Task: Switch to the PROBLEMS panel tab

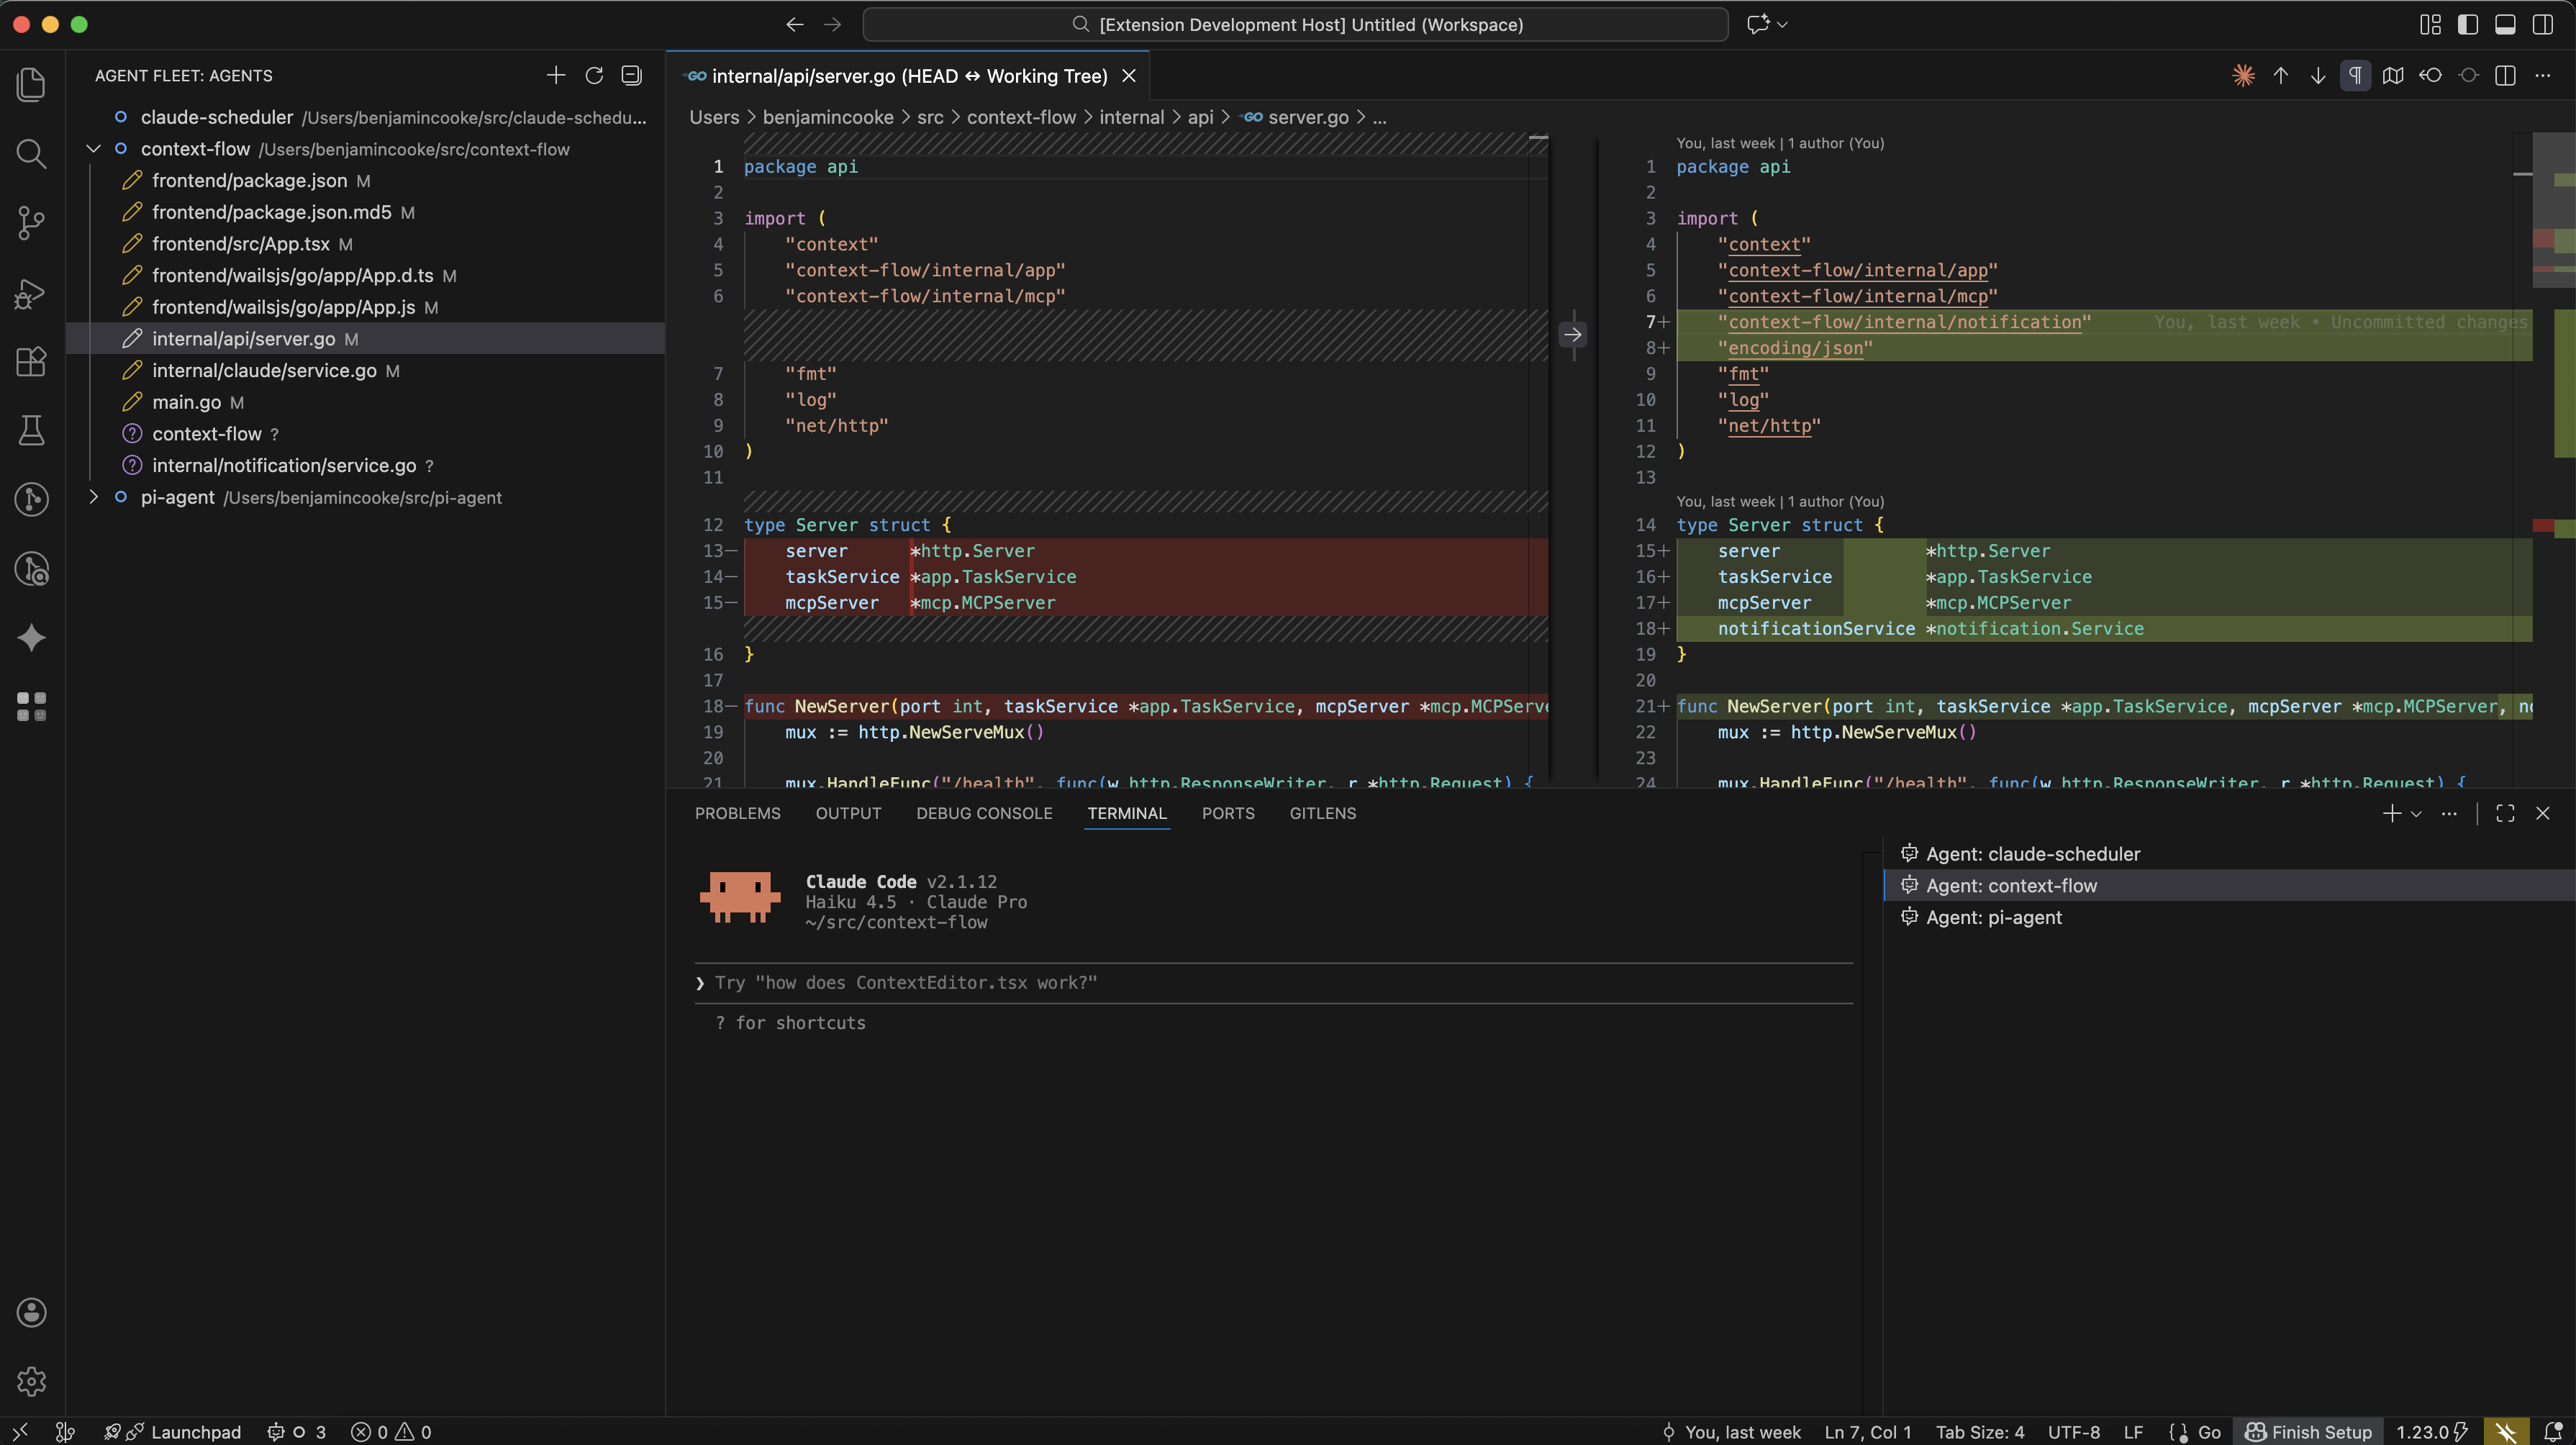Action: click(737, 813)
